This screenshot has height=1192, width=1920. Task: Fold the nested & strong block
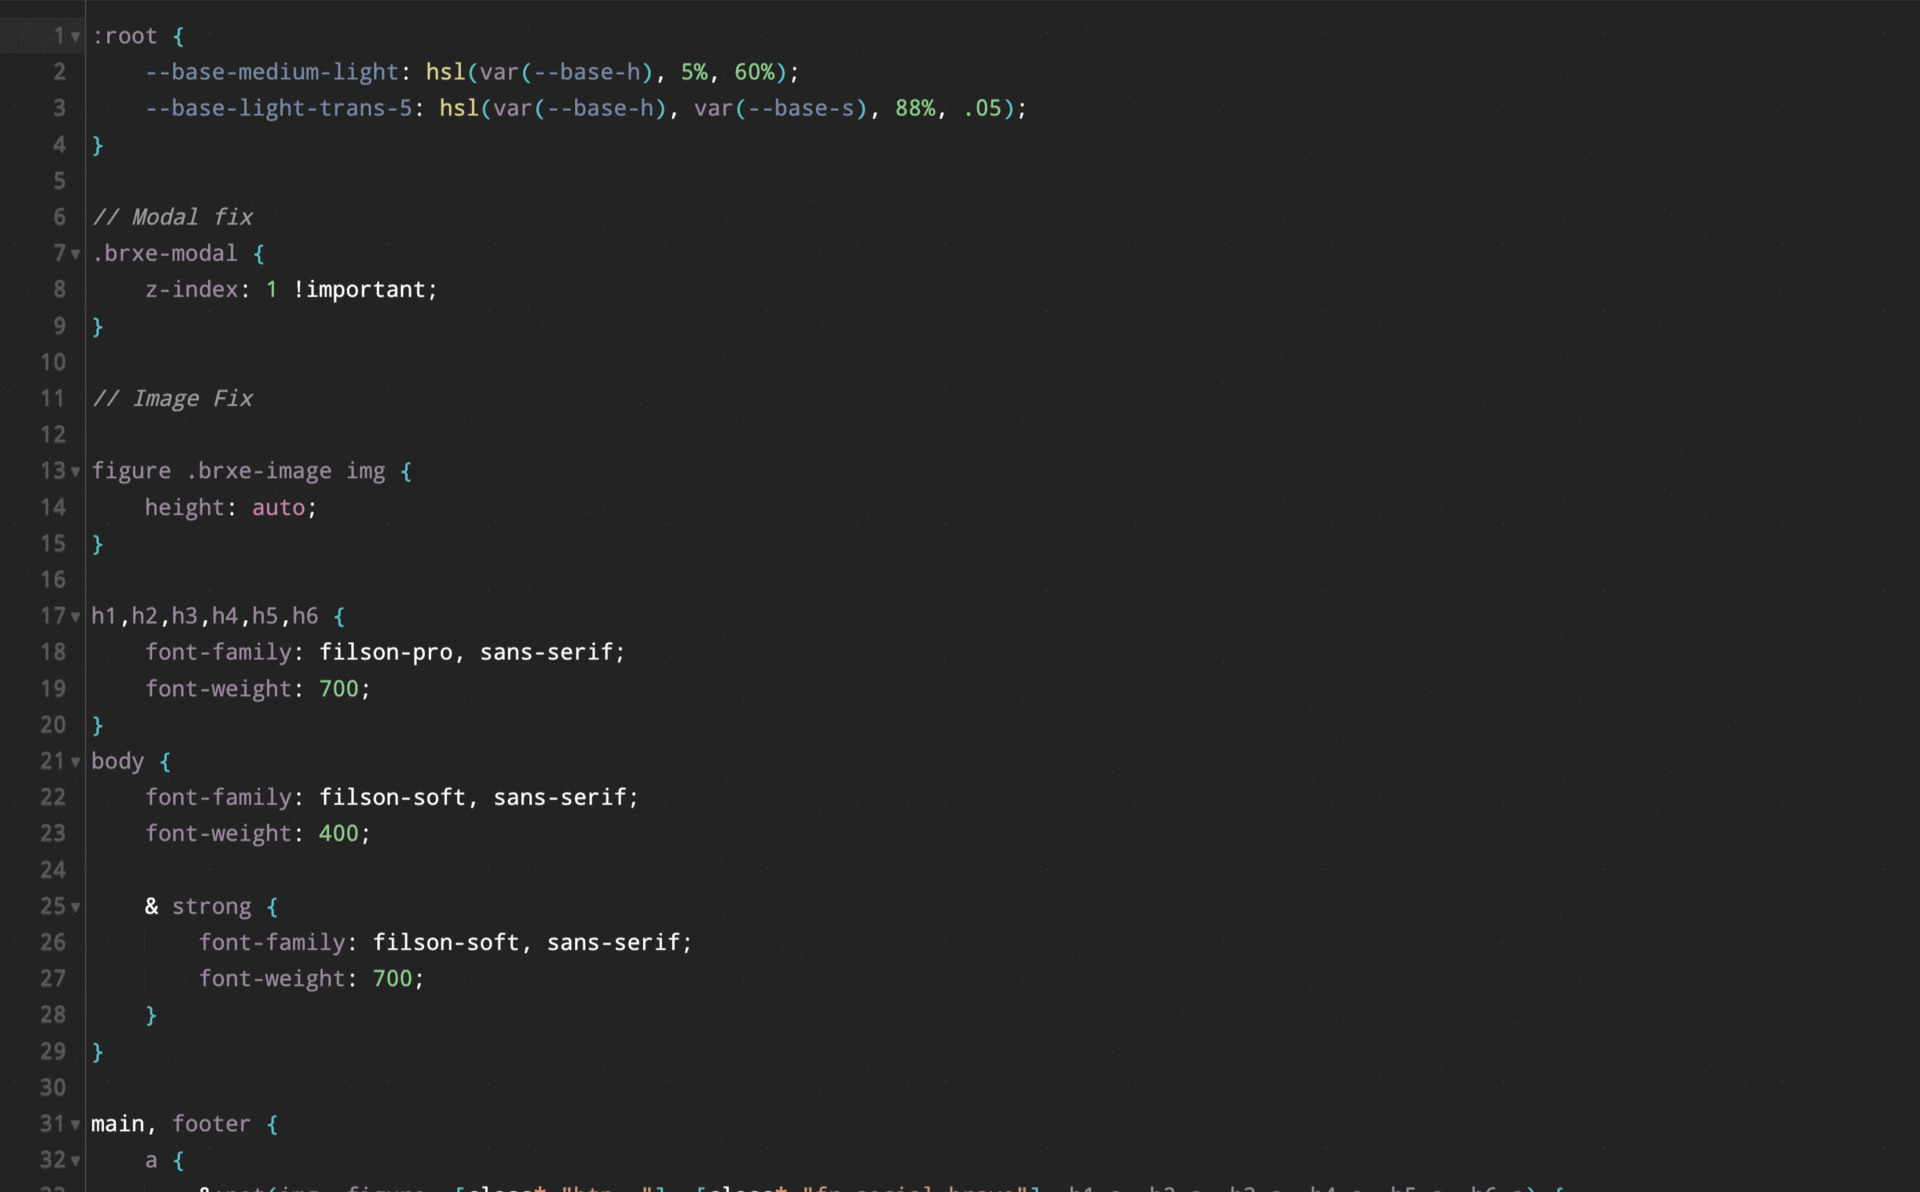(75, 908)
